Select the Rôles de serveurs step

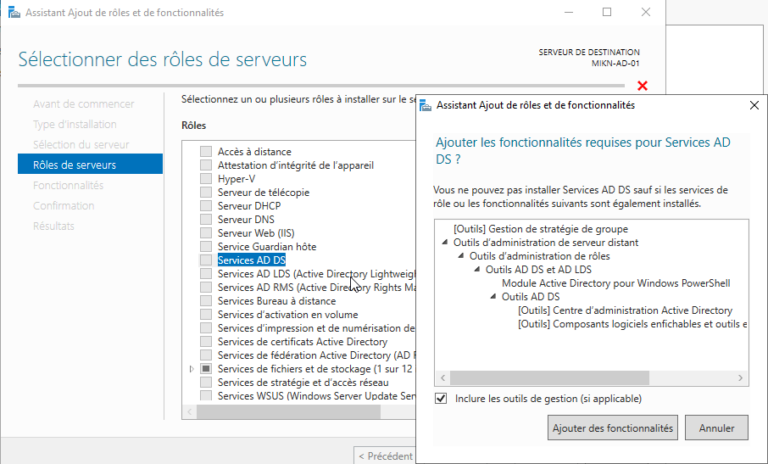[x=90, y=164]
